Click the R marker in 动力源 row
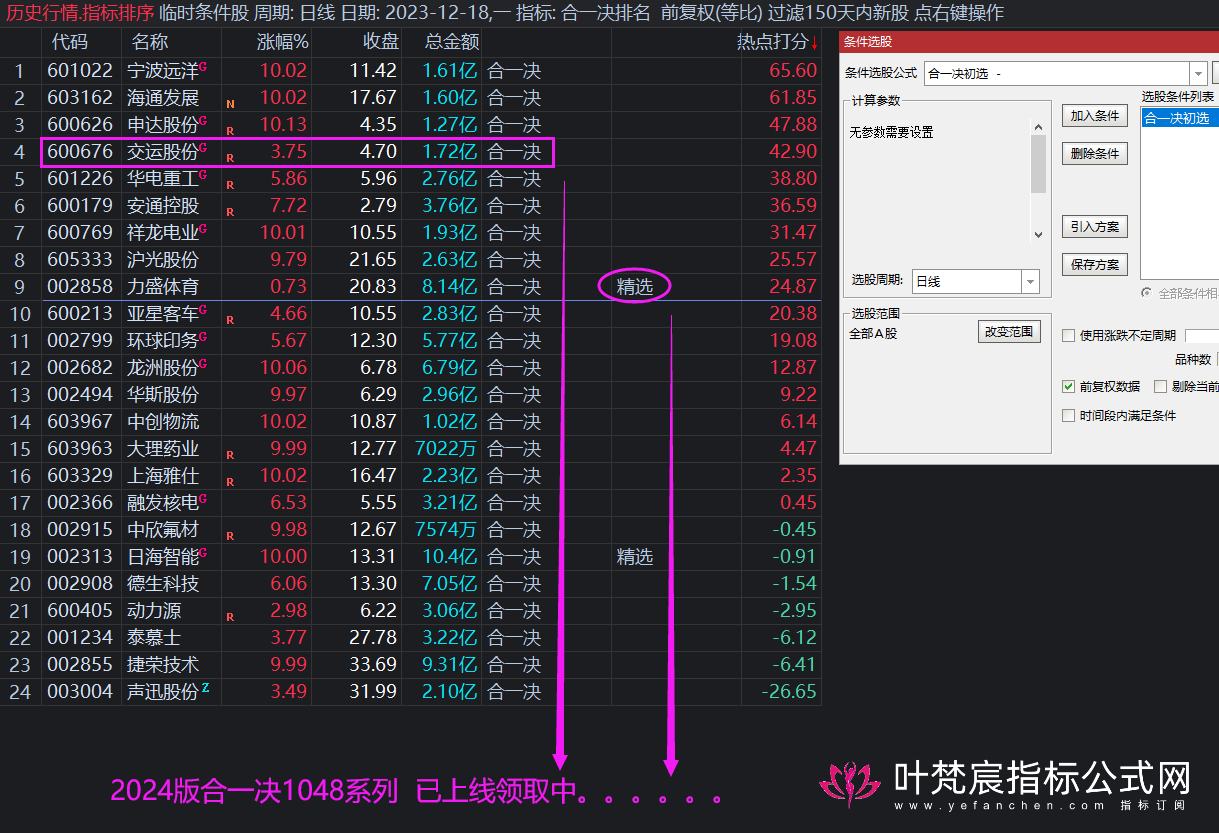The image size is (1219, 833). click(x=230, y=616)
